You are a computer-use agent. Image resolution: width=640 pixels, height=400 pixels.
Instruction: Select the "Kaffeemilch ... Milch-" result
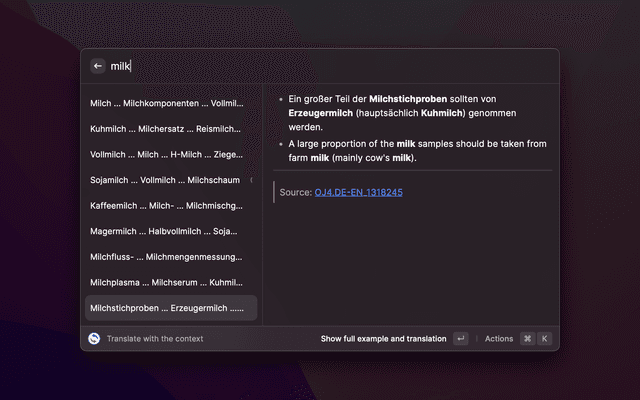click(x=166, y=206)
